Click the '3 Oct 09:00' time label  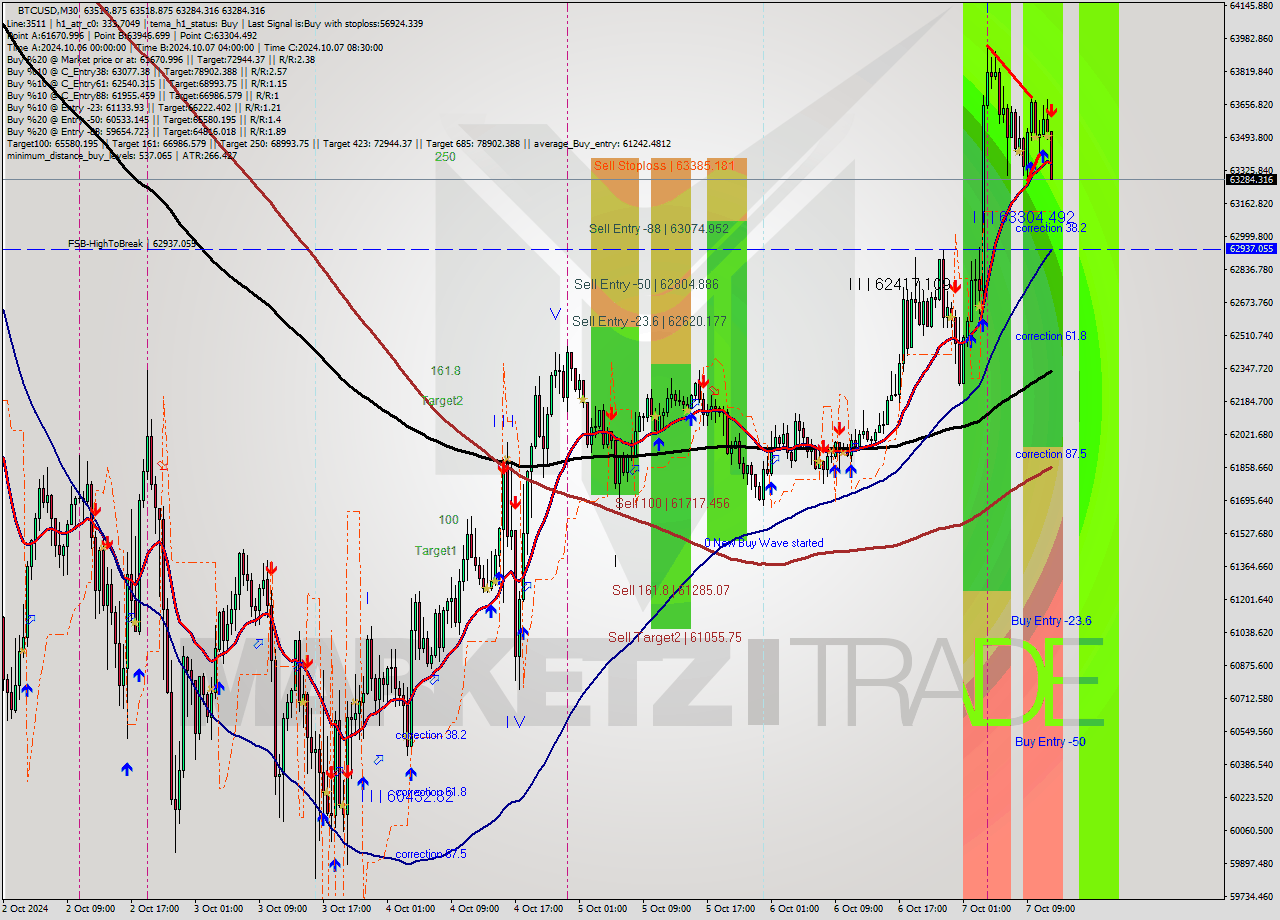tap(281, 909)
